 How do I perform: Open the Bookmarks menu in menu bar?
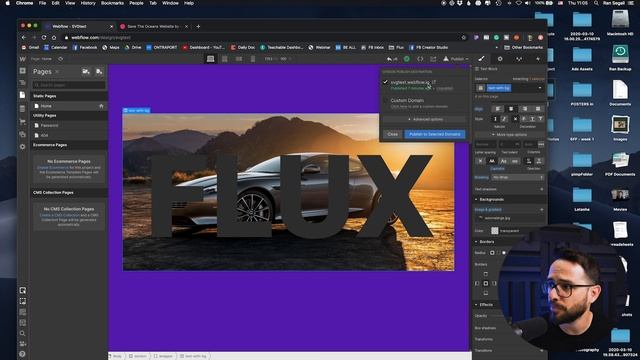click(112, 3)
